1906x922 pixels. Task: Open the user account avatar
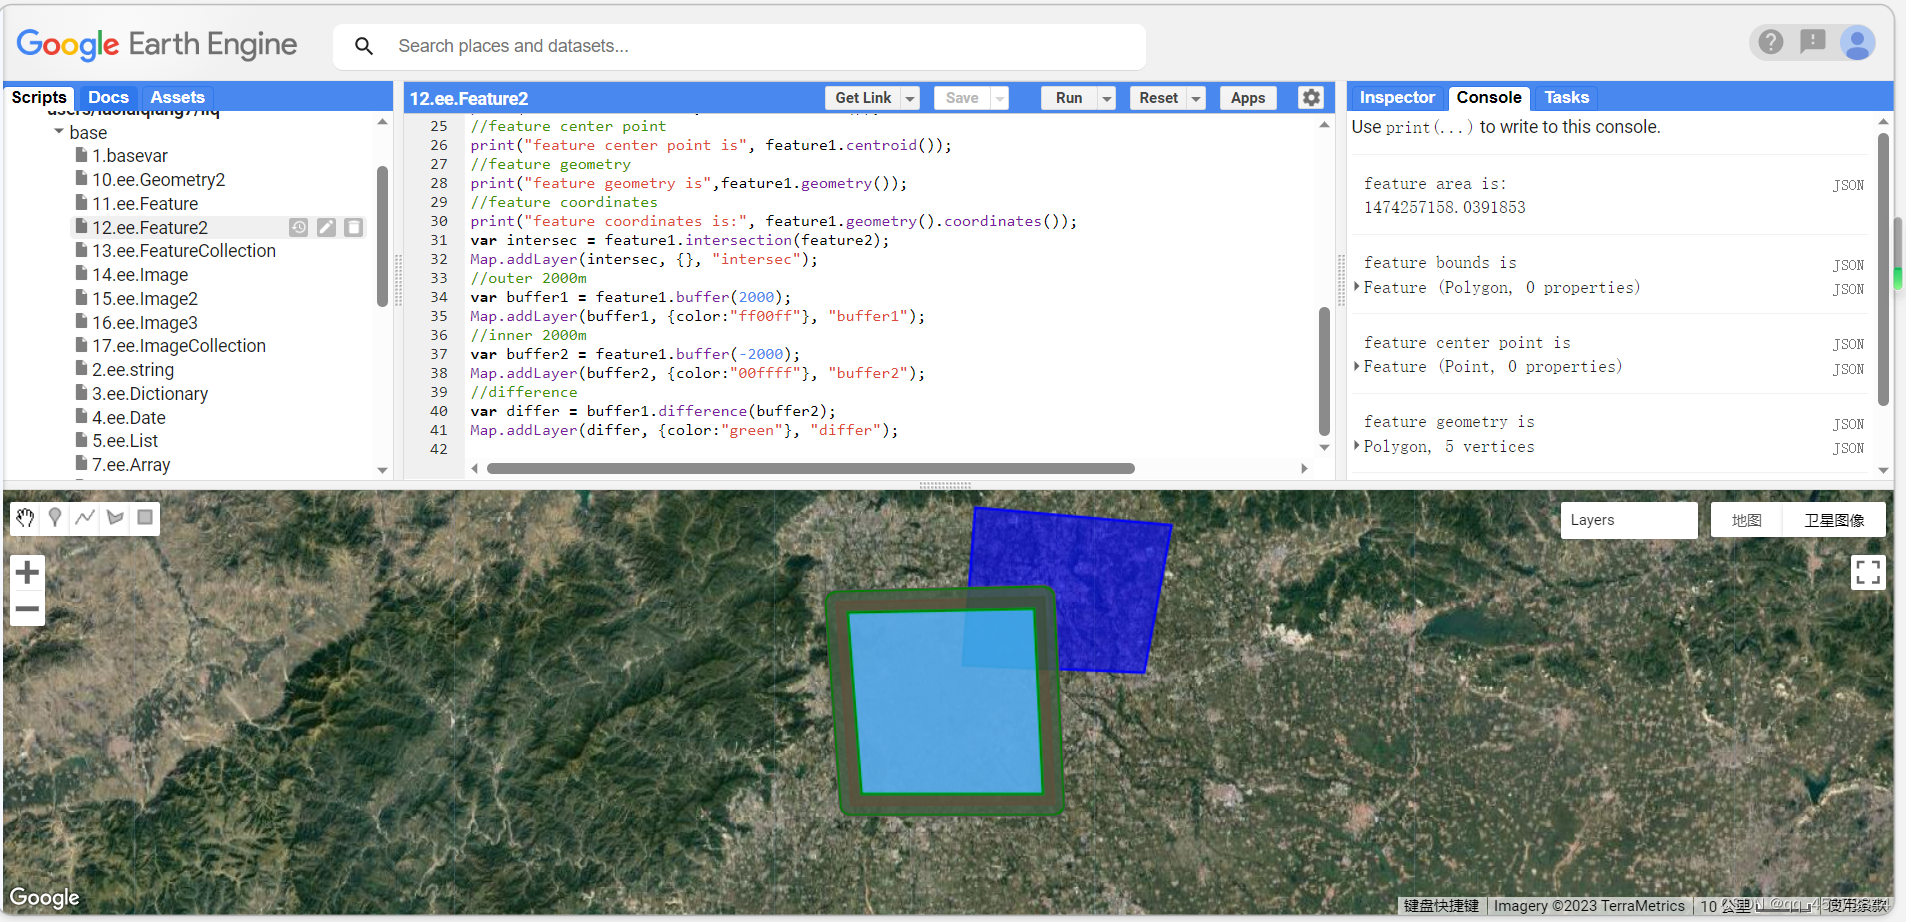point(1857,43)
